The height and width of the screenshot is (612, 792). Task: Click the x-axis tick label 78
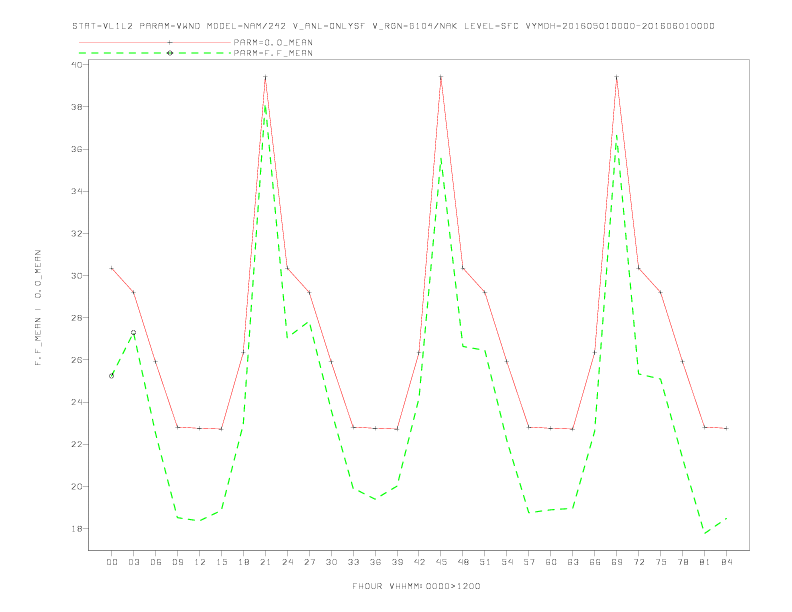682,562
